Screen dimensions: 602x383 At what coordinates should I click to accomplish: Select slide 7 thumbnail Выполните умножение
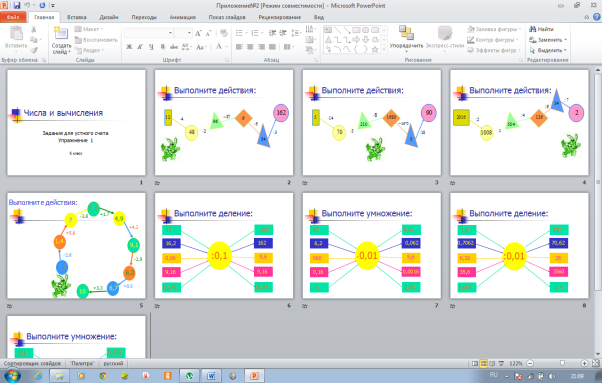click(x=372, y=246)
